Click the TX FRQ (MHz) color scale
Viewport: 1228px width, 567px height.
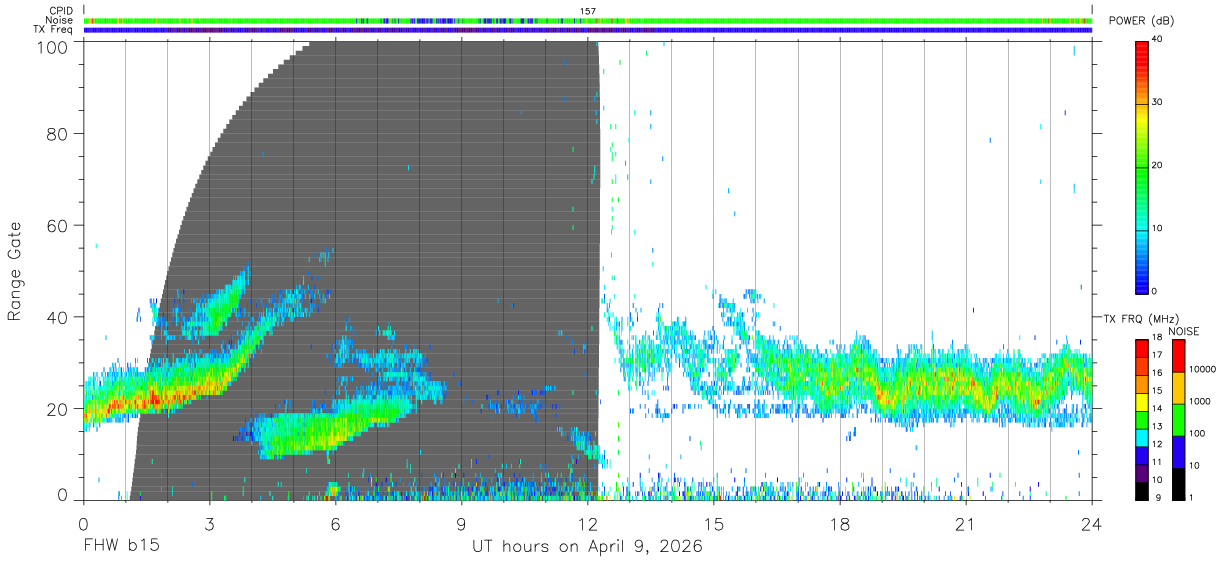(1142, 419)
